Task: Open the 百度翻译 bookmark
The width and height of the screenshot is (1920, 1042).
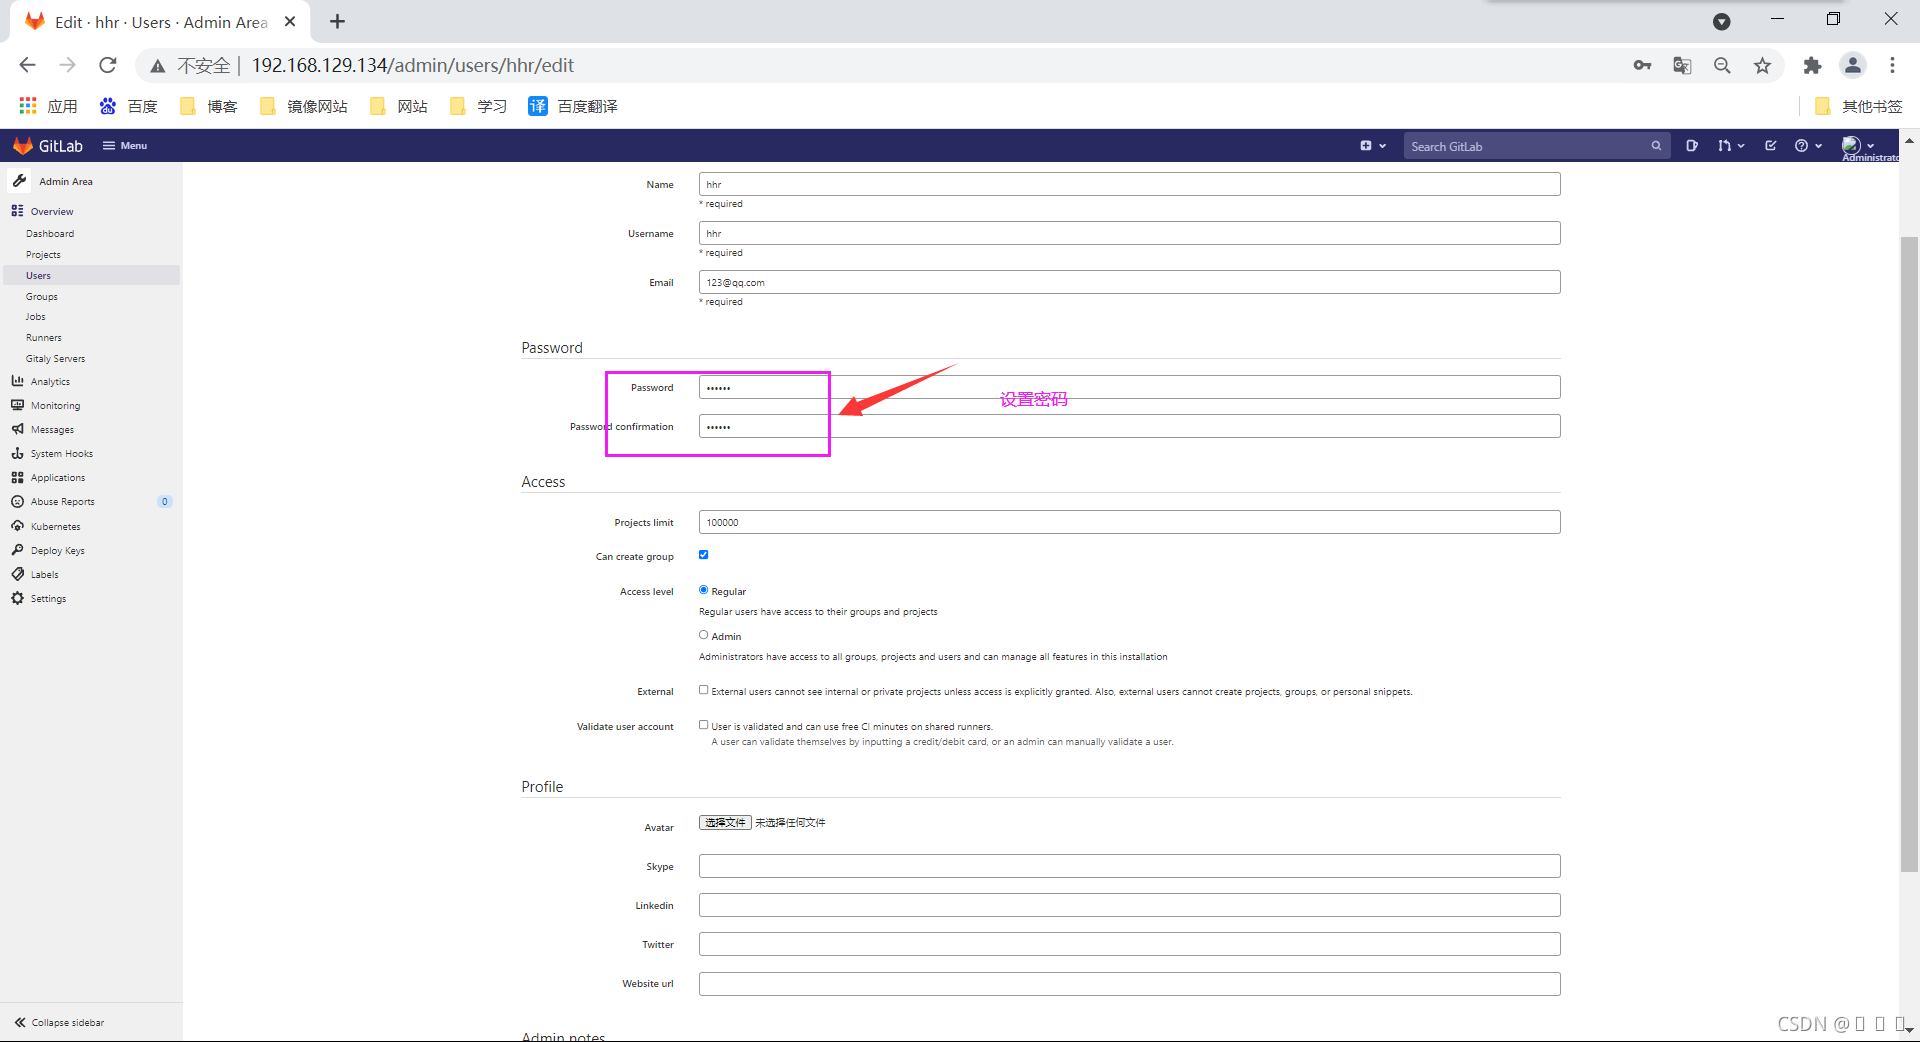Action: pos(573,106)
